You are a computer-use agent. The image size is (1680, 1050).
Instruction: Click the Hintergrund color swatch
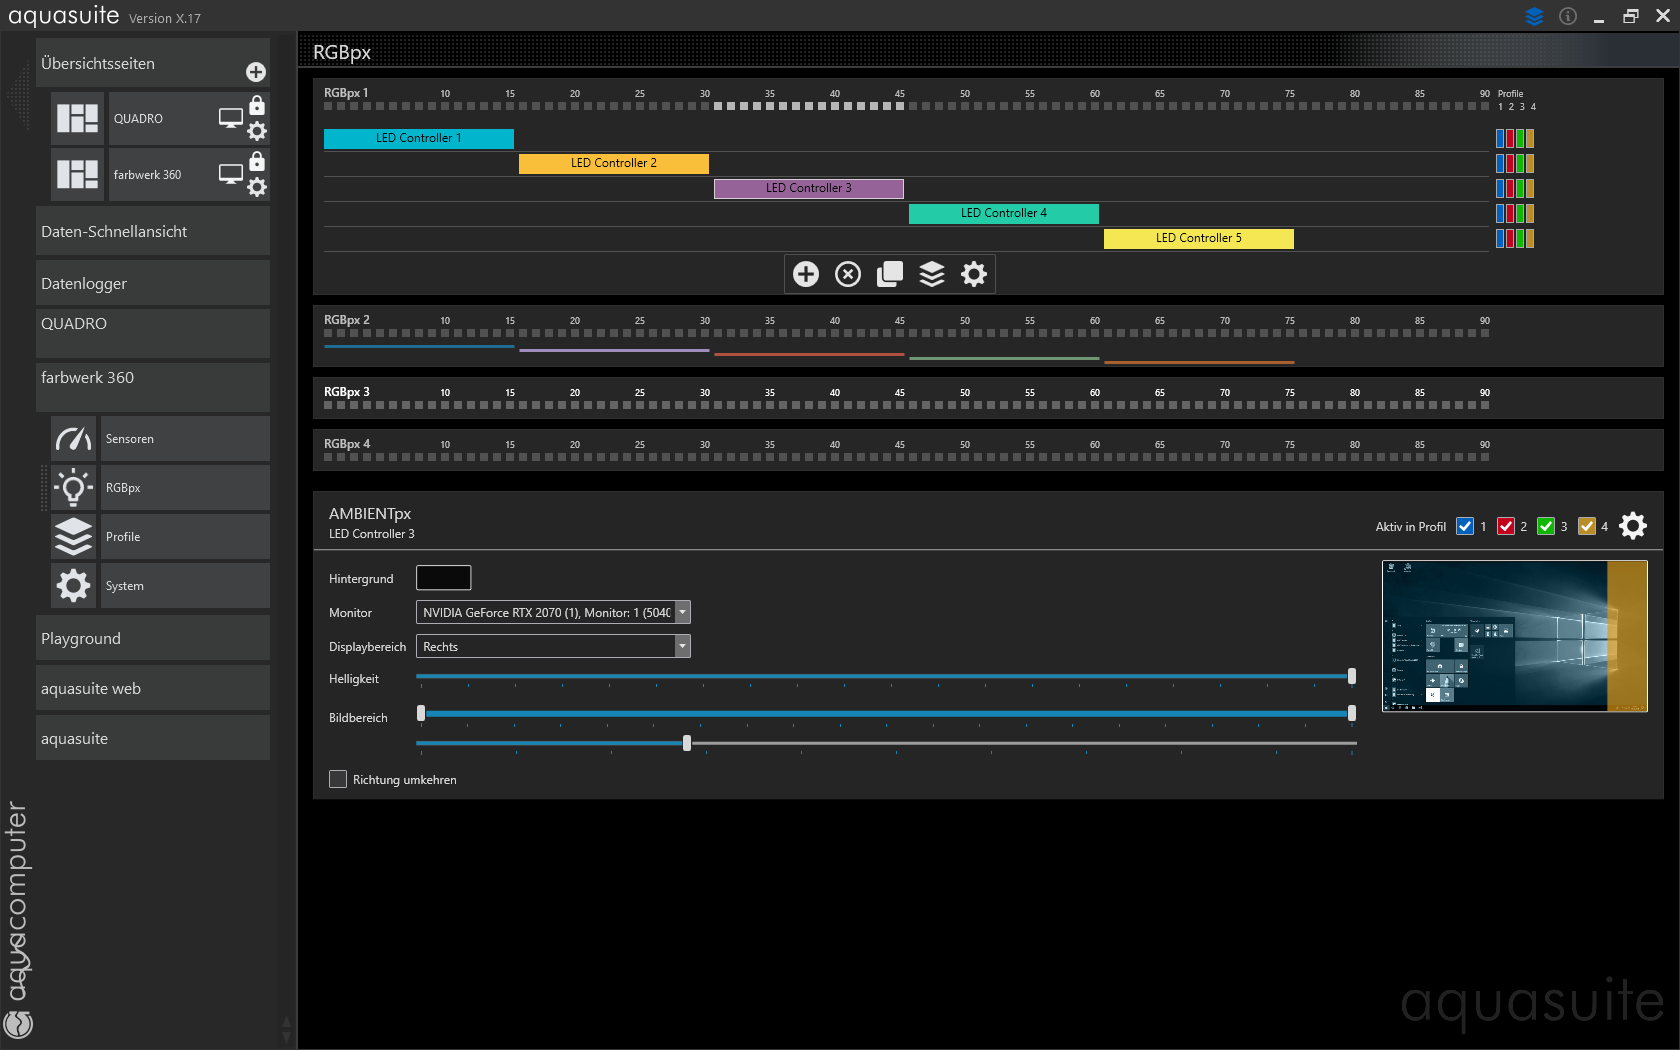pyautogui.click(x=443, y=578)
